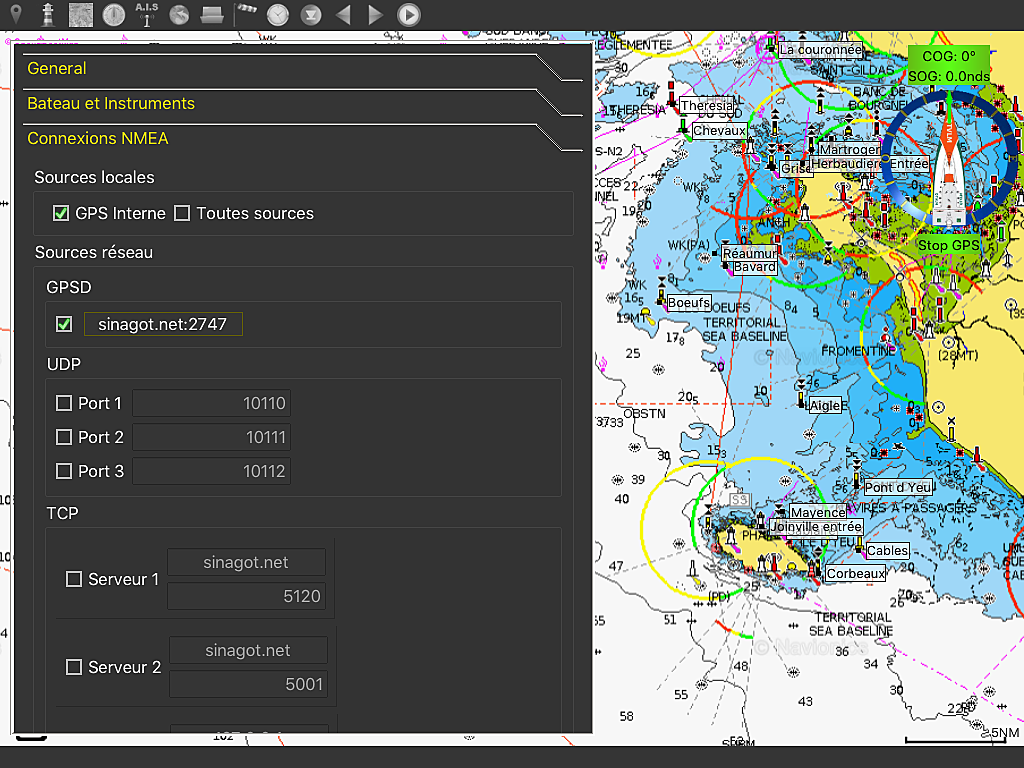The width and height of the screenshot is (1024, 768).
Task: Click the chart texture map icon
Action: point(81,14)
